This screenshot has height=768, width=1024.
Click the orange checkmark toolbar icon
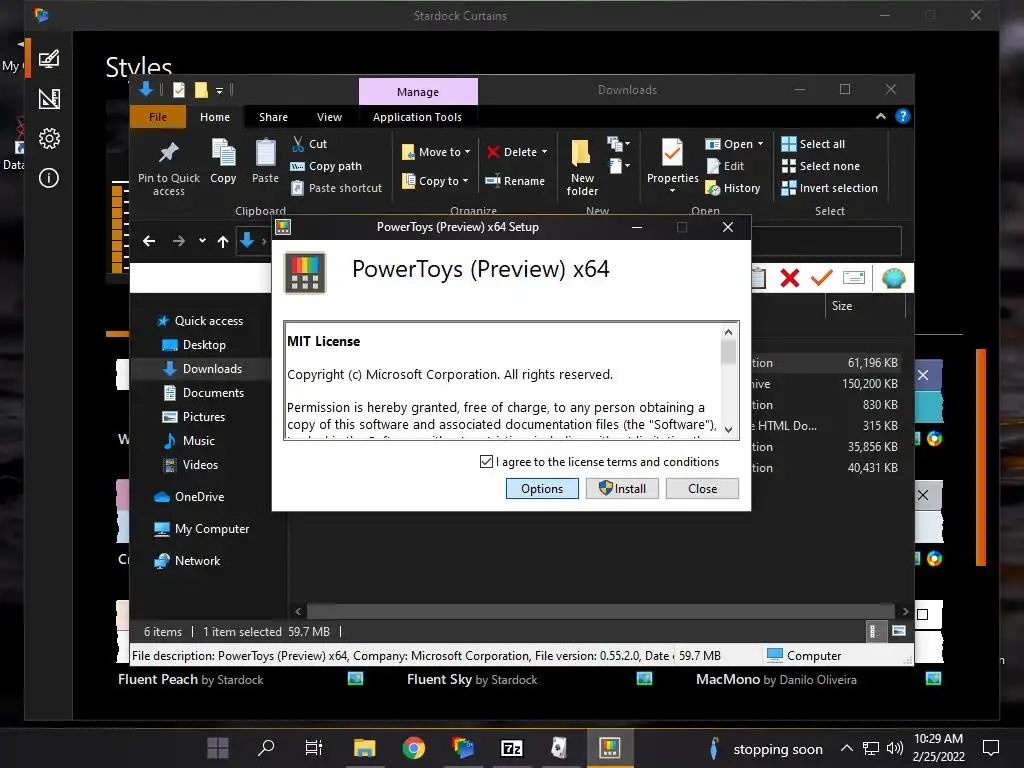821,278
